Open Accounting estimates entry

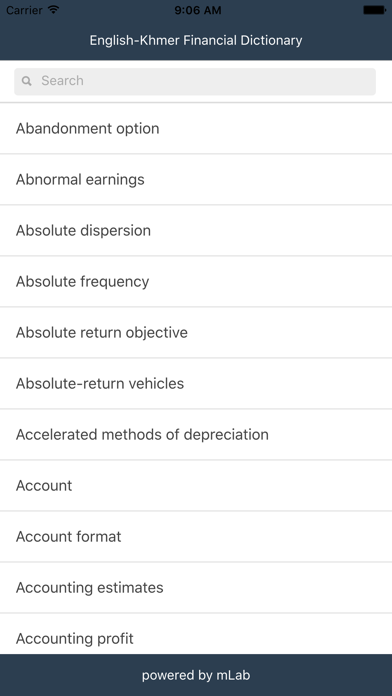196,588
